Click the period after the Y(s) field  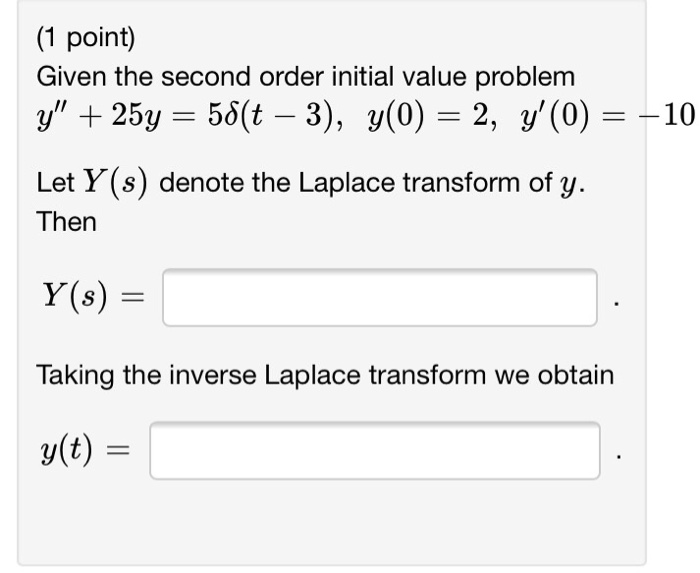coord(617,304)
